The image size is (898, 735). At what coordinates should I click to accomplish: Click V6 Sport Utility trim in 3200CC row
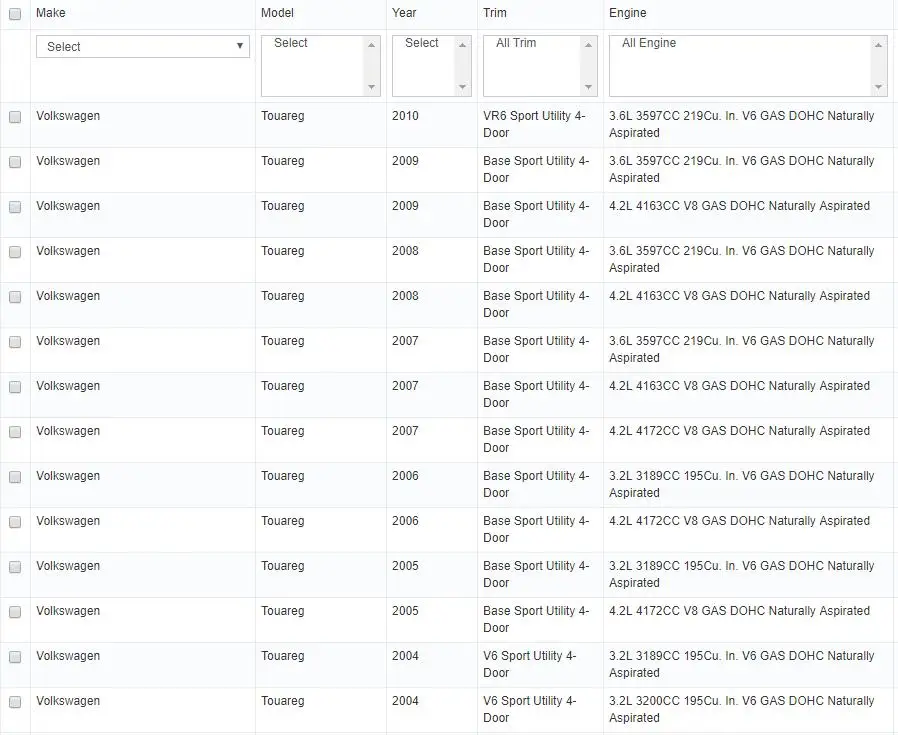pos(530,709)
